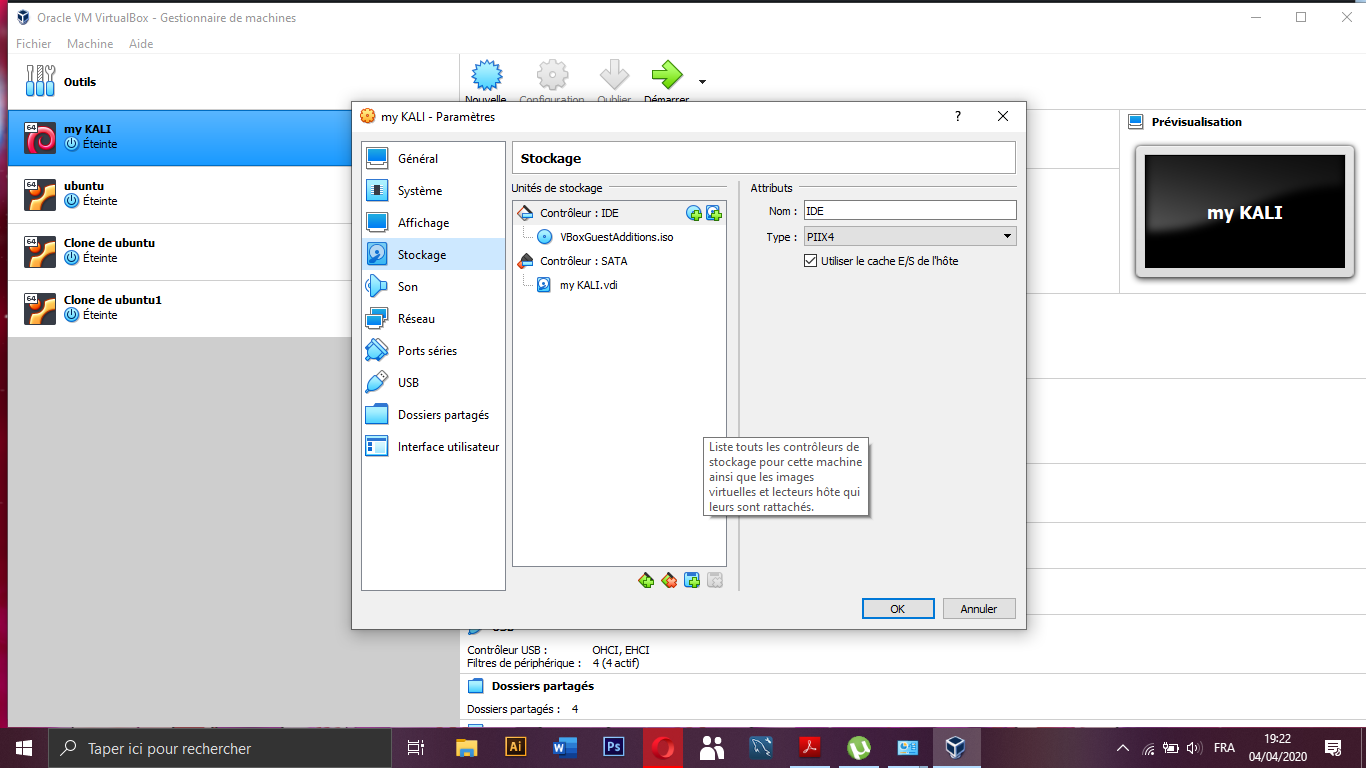Edit the Nom field containing IDE
The height and width of the screenshot is (768, 1366).
[910, 210]
